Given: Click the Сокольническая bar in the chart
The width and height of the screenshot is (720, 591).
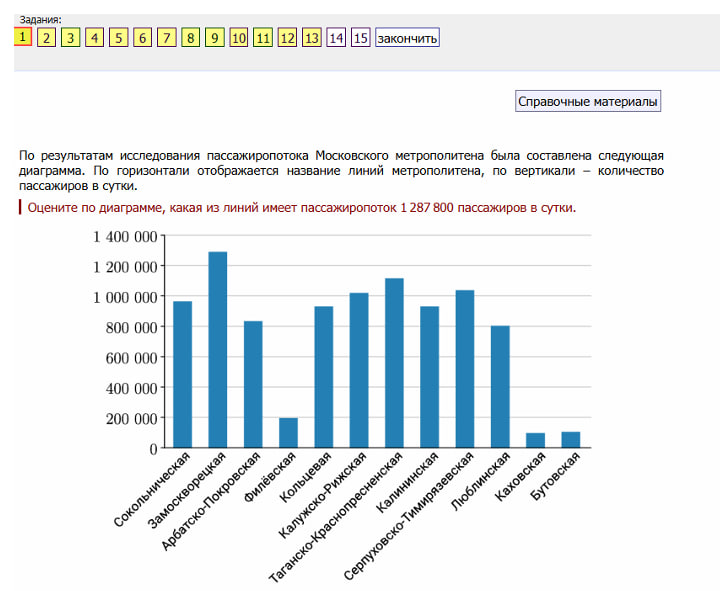Looking at the screenshot, I should pyautogui.click(x=182, y=375).
